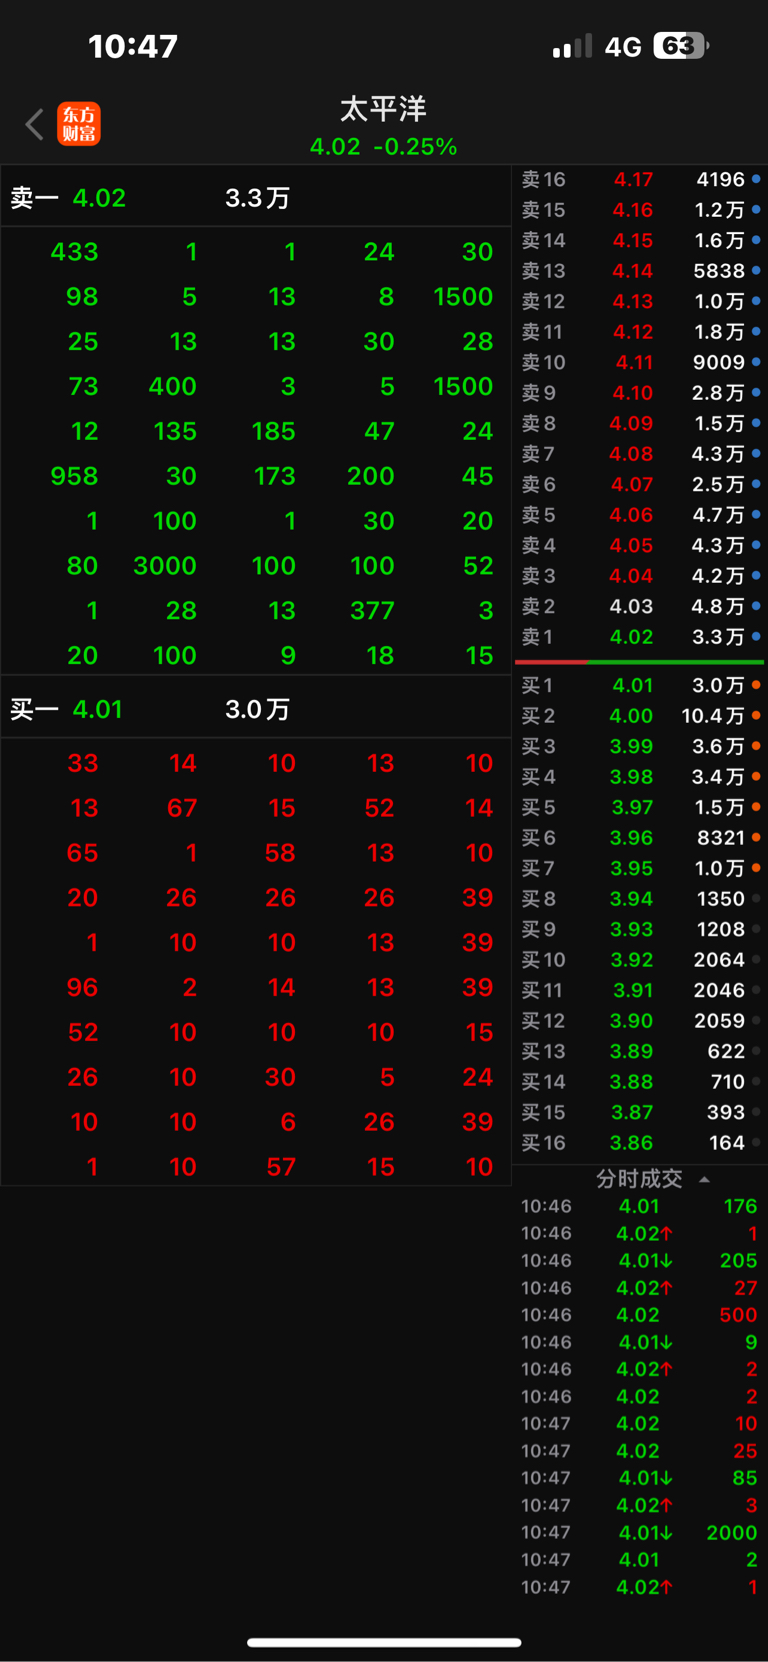The height and width of the screenshot is (1662, 768).
Task: Select the 买一 4.01 header row
Action: [x=256, y=709]
